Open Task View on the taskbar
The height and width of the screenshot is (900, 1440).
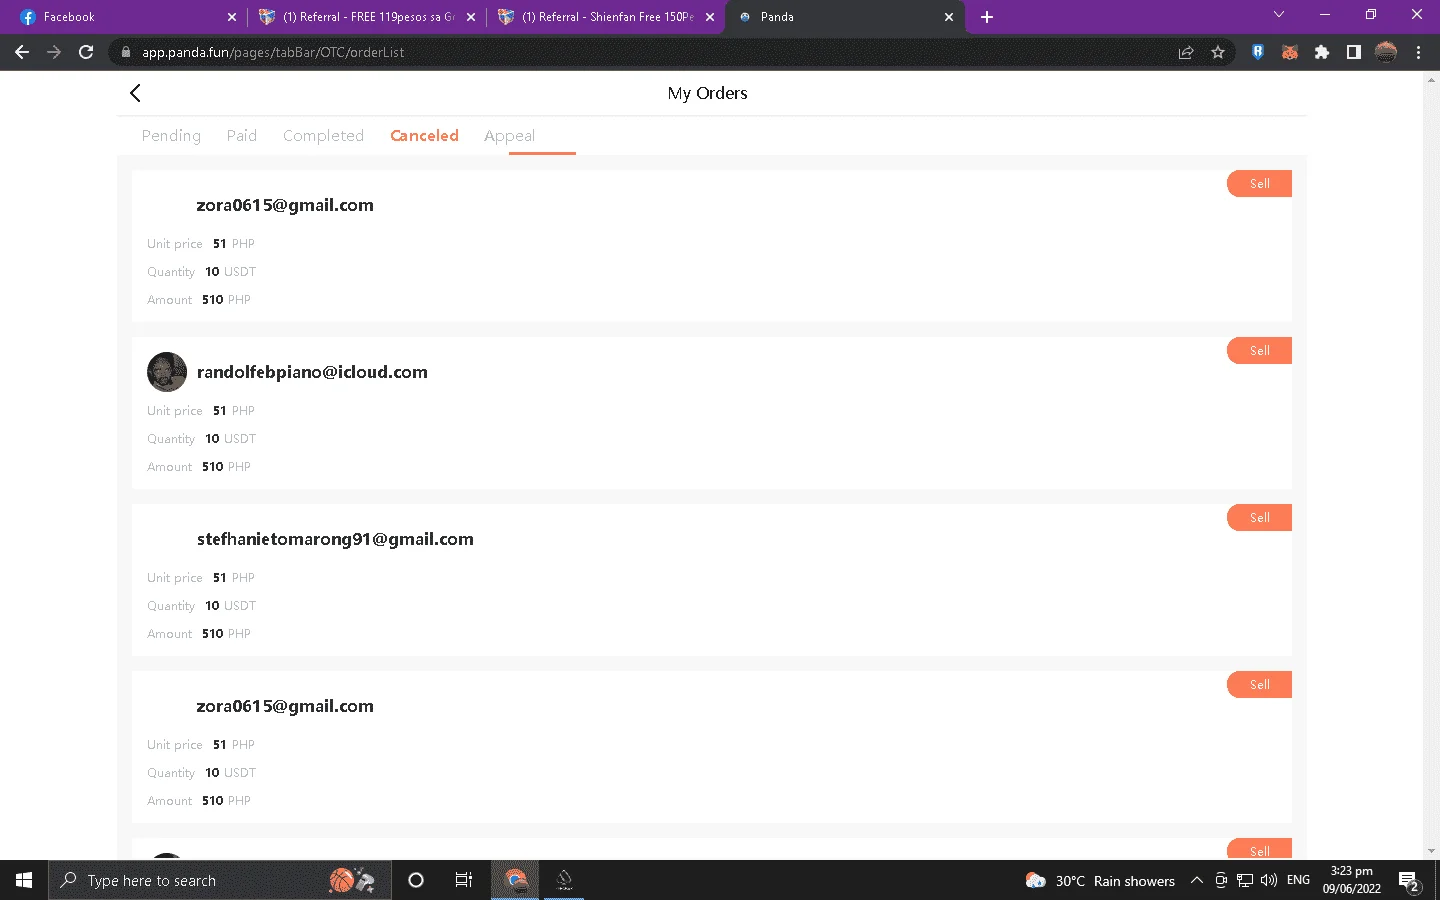point(464,880)
